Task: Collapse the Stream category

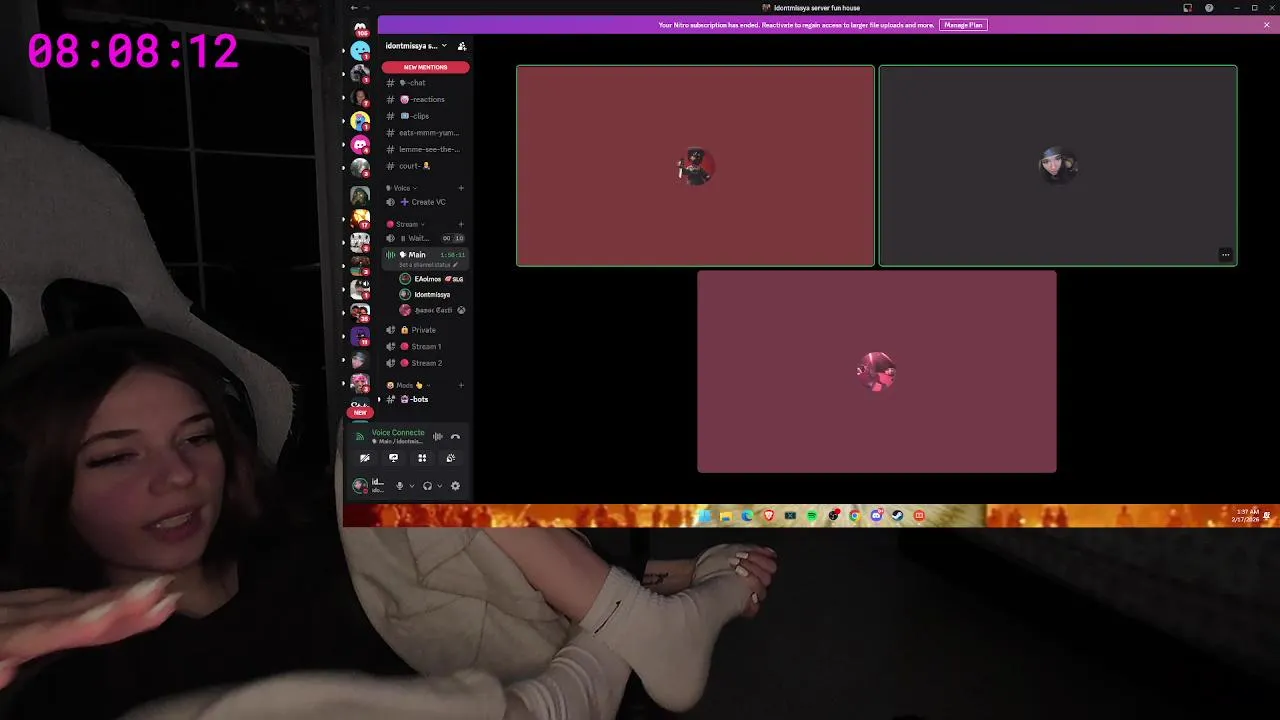Action: pos(407,224)
